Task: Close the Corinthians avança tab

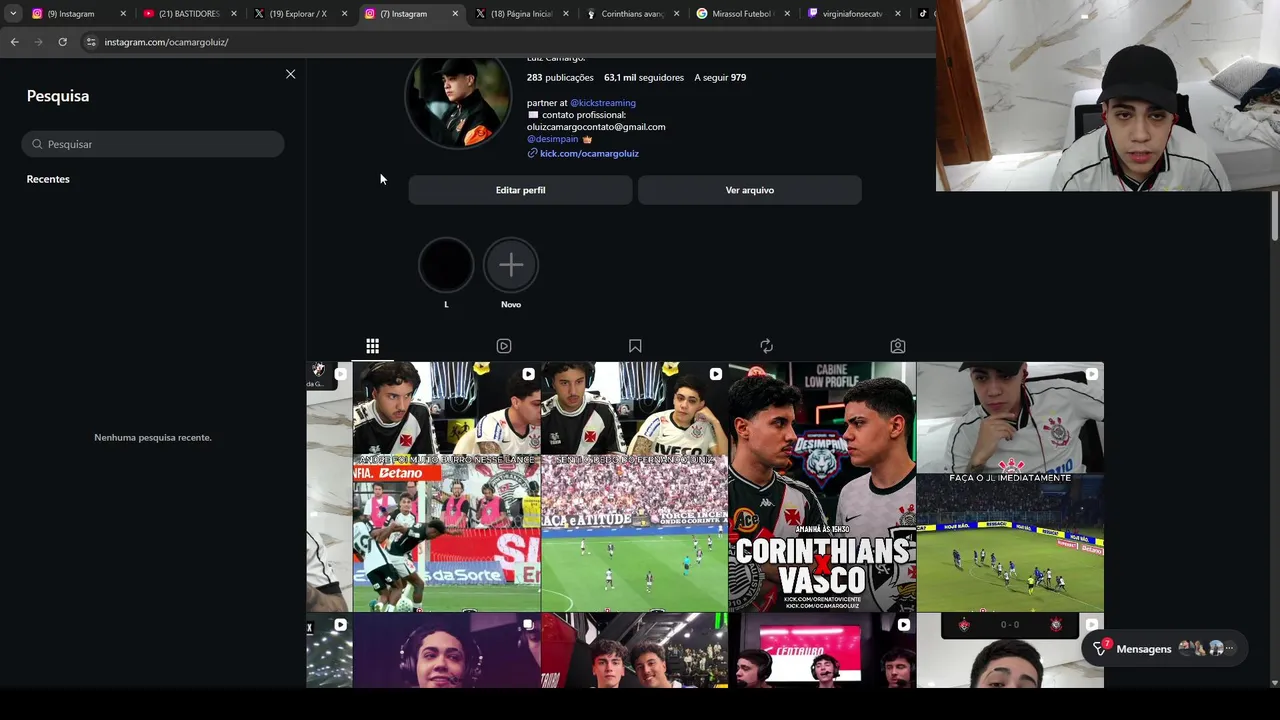Action: pos(677,14)
